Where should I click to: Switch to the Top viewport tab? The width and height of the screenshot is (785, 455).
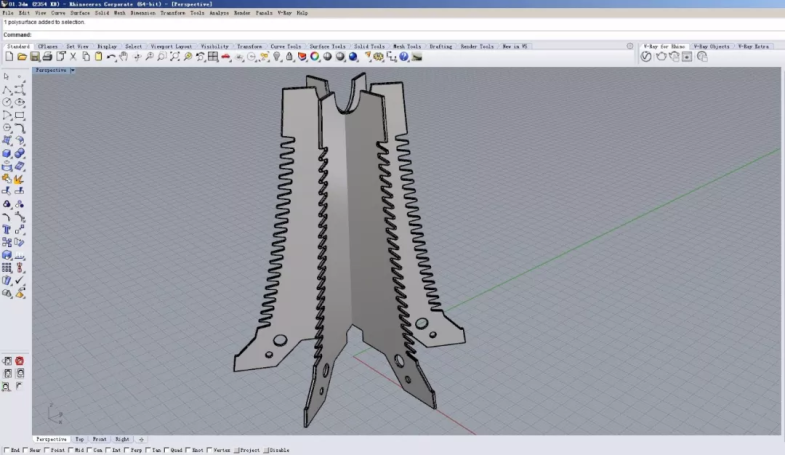pos(79,439)
